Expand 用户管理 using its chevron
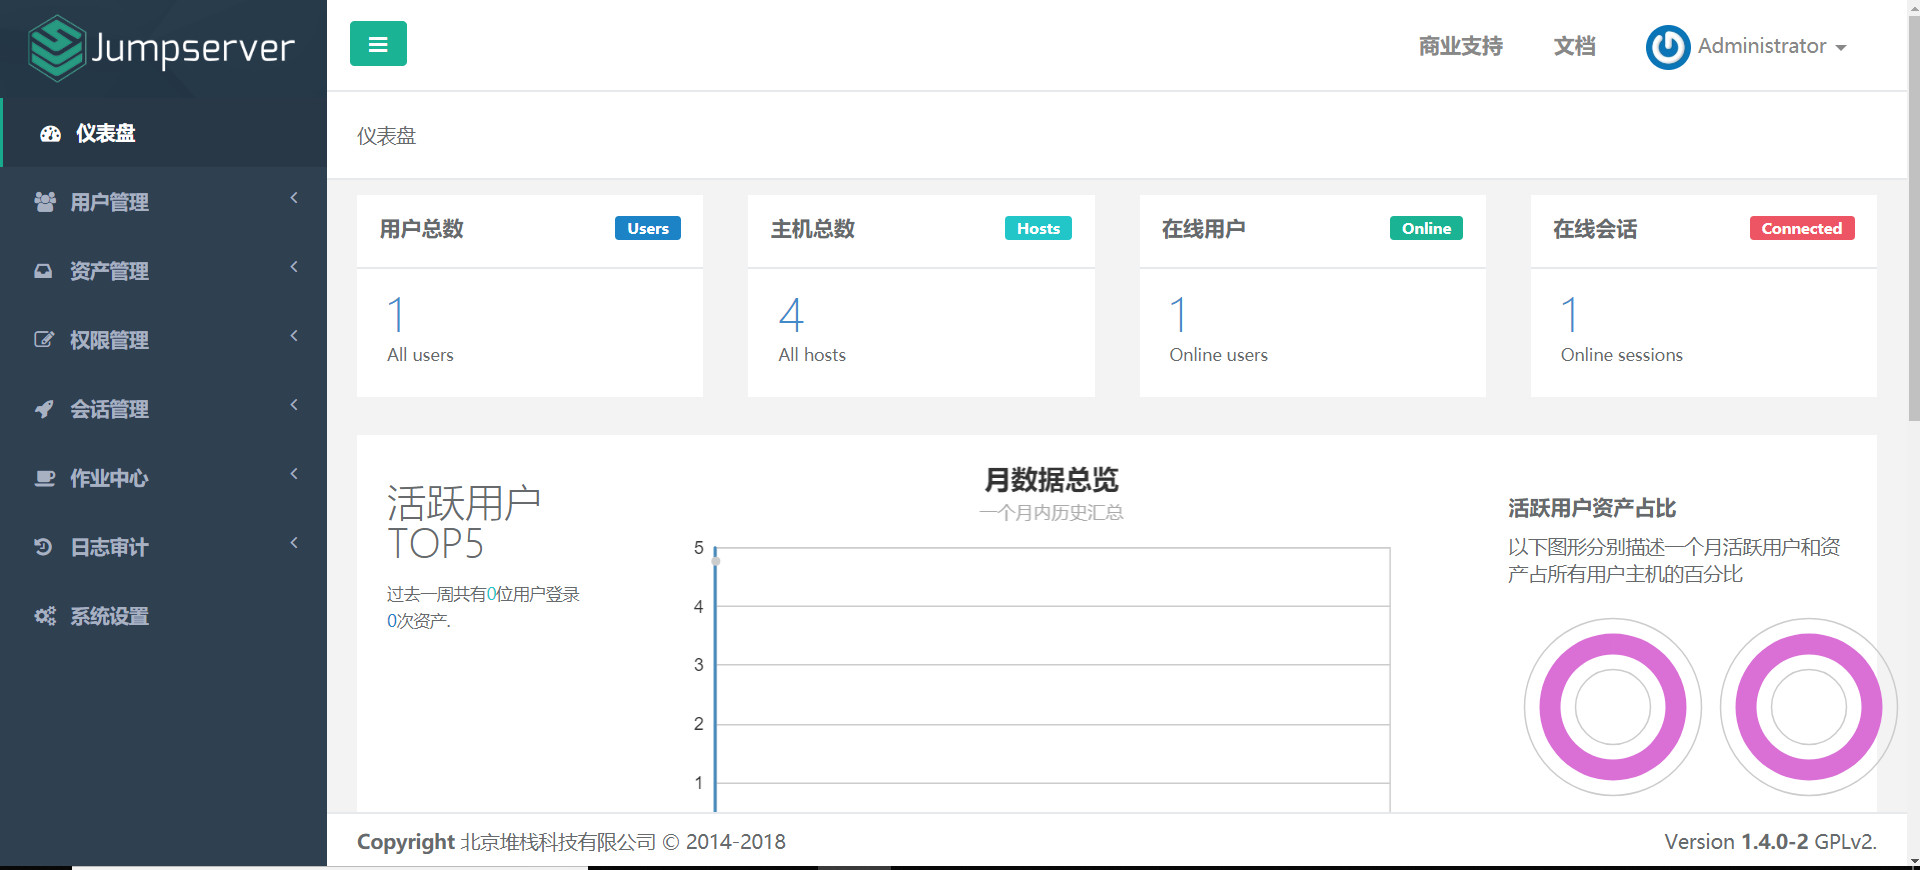Screen dimensions: 1920x870 [294, 198]
